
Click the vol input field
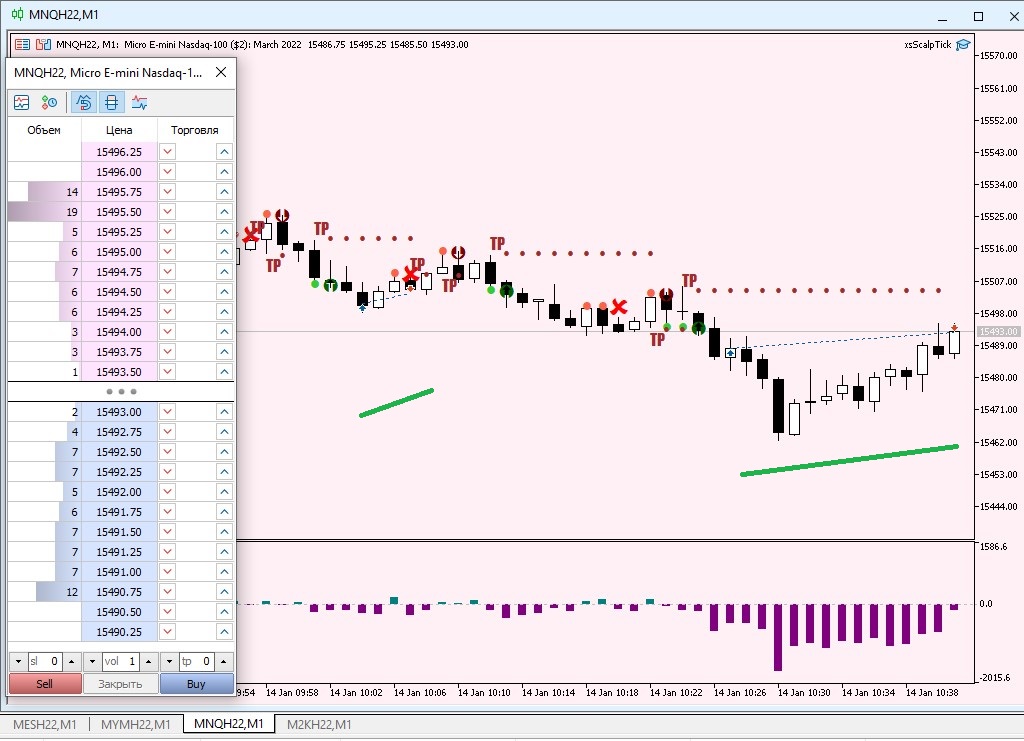coord(121,661)
